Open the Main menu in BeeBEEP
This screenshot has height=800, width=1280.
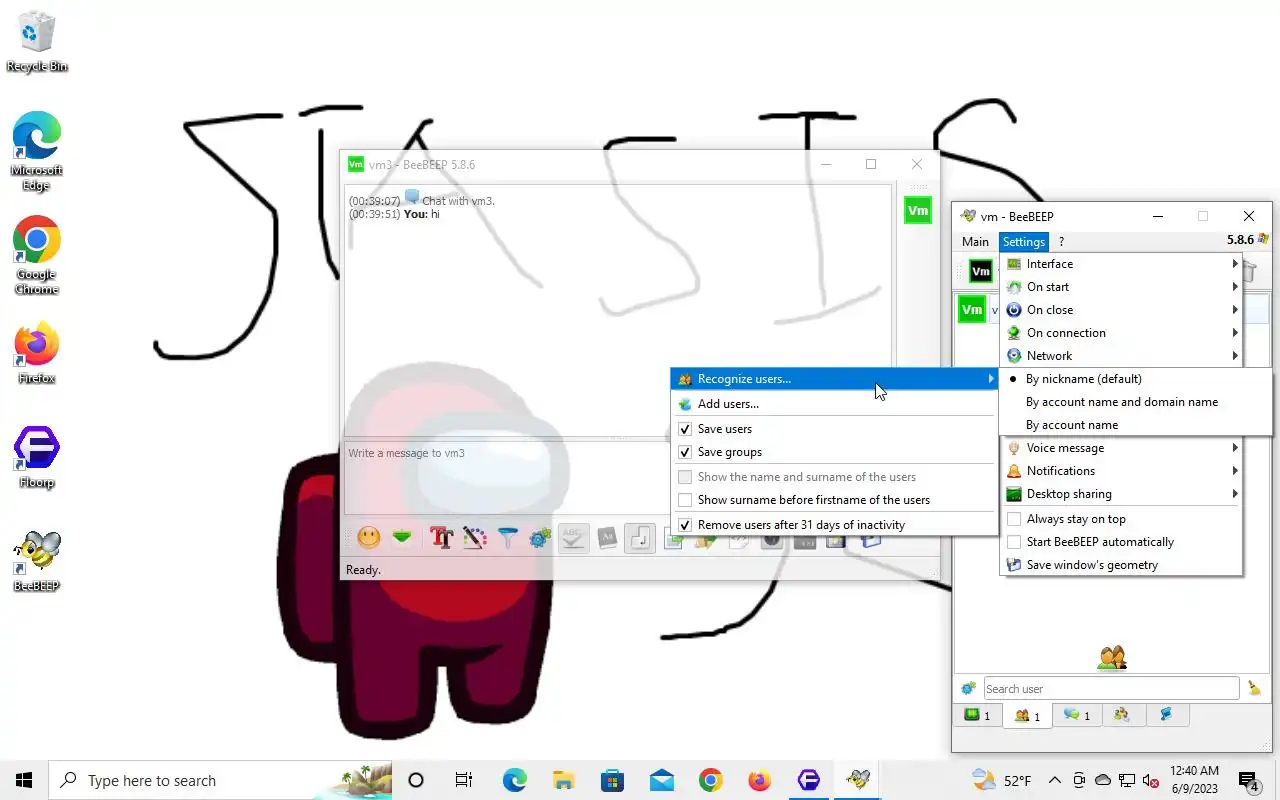[975, 241]
